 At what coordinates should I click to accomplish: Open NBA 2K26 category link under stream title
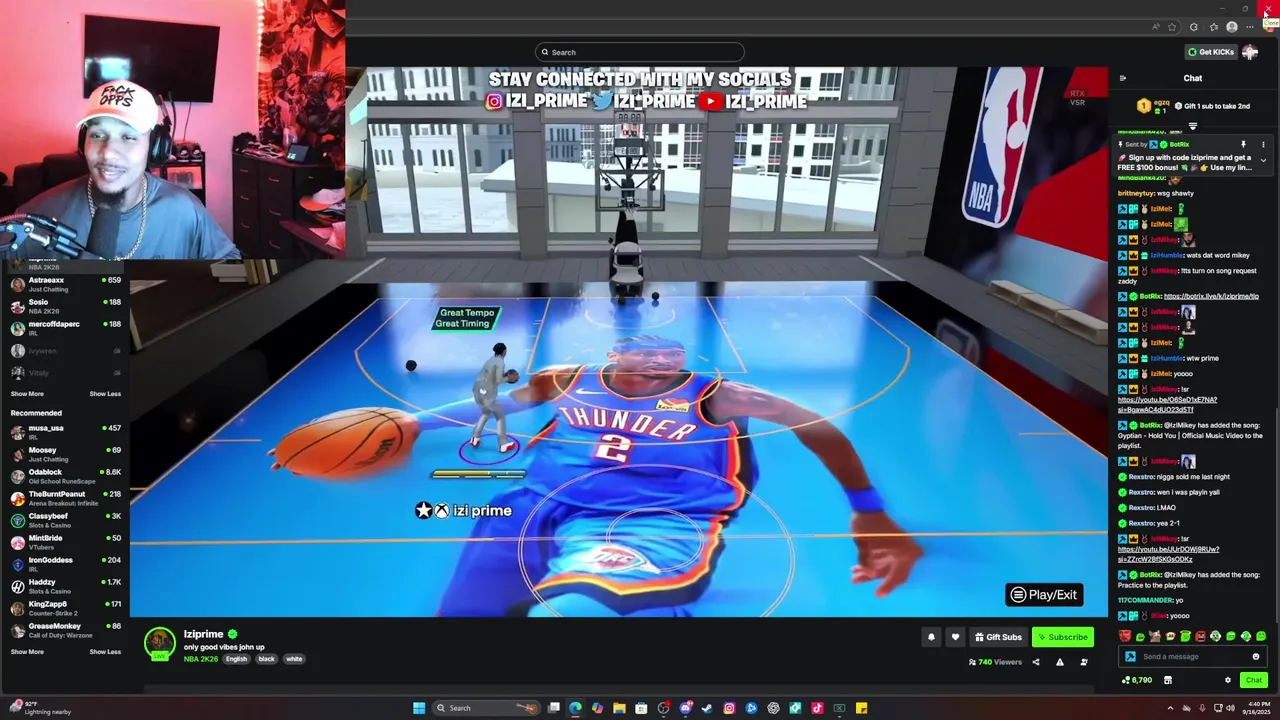201,659
